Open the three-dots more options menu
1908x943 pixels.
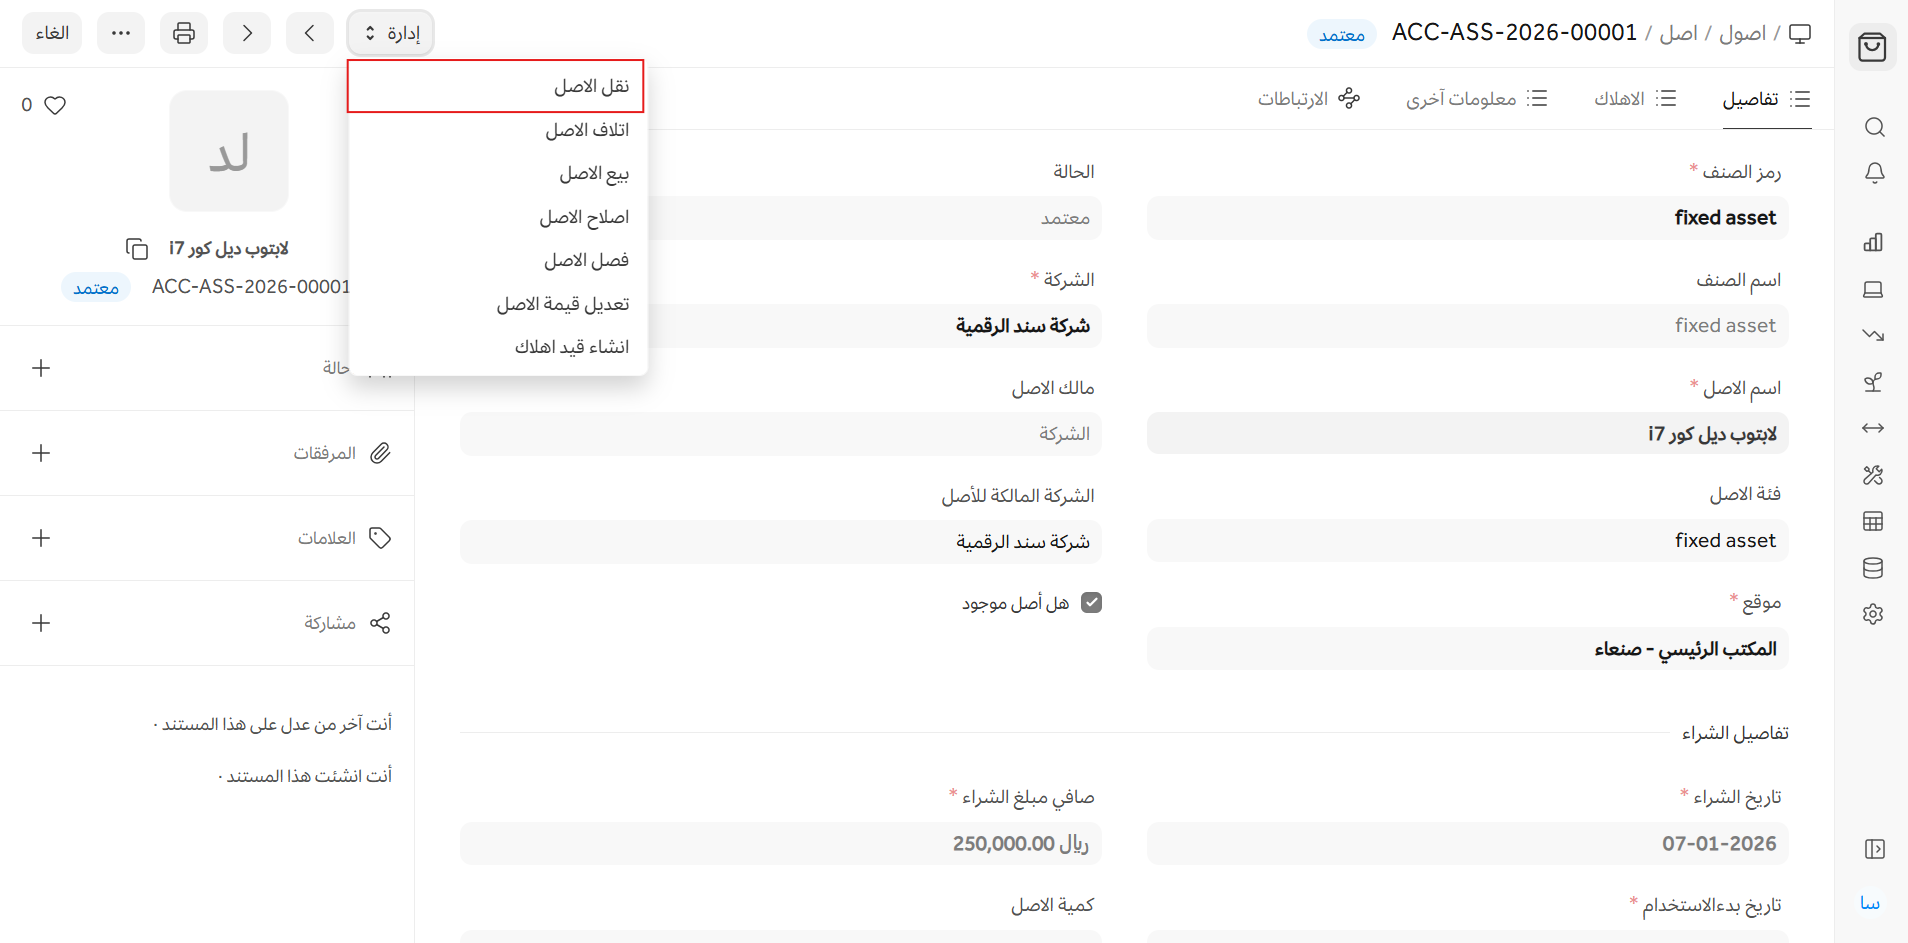[x=121, y=33]
